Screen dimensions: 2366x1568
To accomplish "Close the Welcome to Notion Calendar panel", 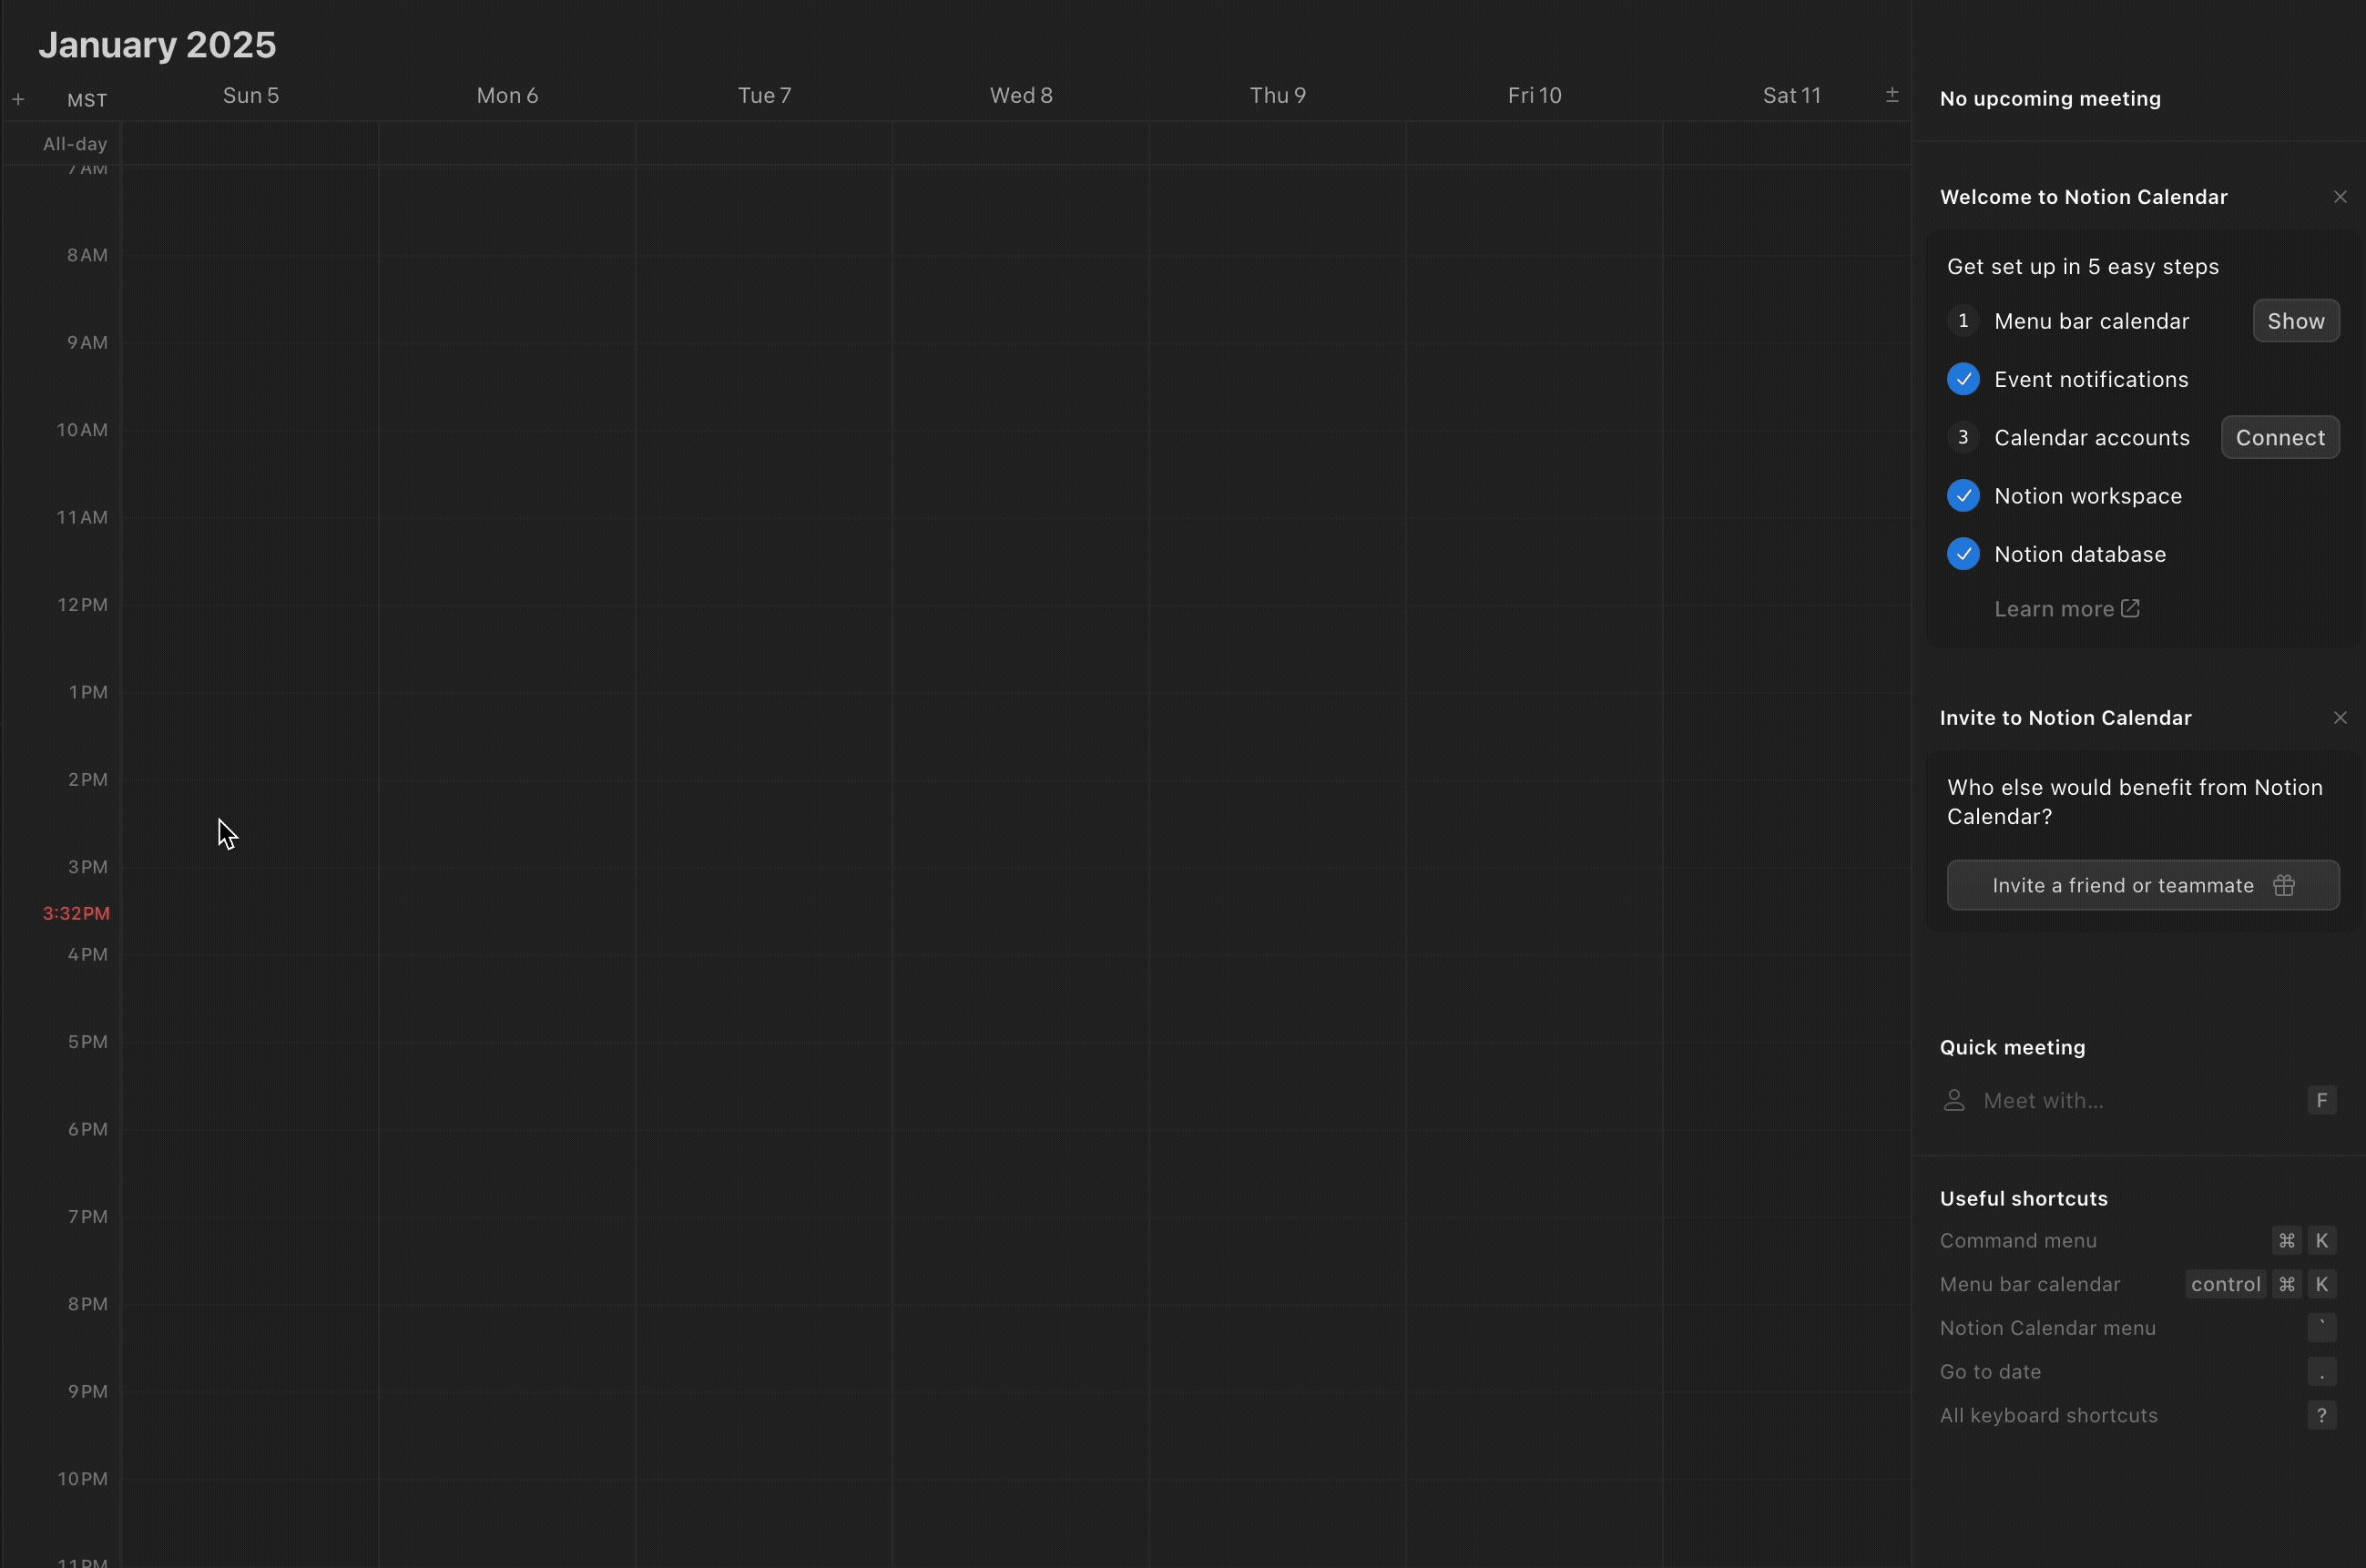I will point(2339,197).
